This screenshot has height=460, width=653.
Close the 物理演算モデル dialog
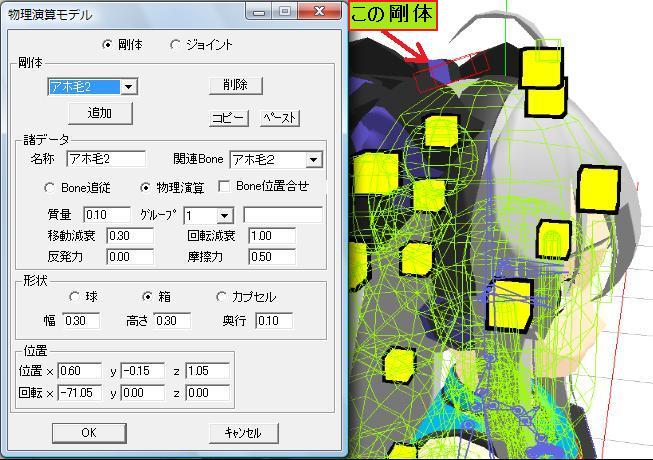point(320,11)
